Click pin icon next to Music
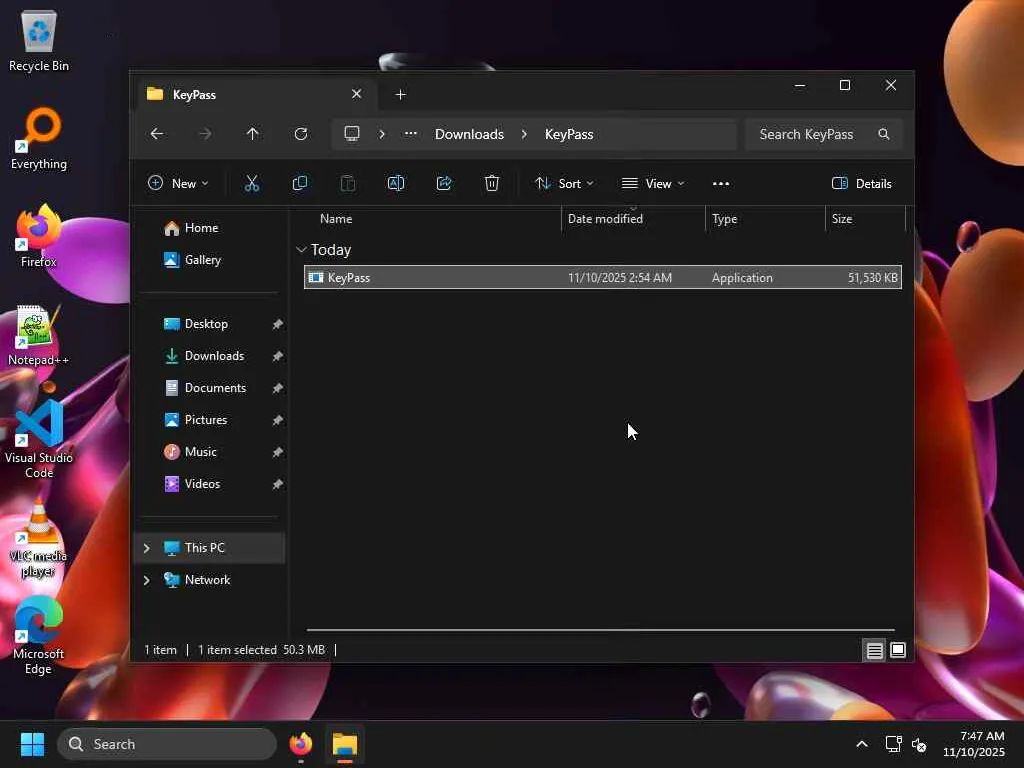 [278, 452]
